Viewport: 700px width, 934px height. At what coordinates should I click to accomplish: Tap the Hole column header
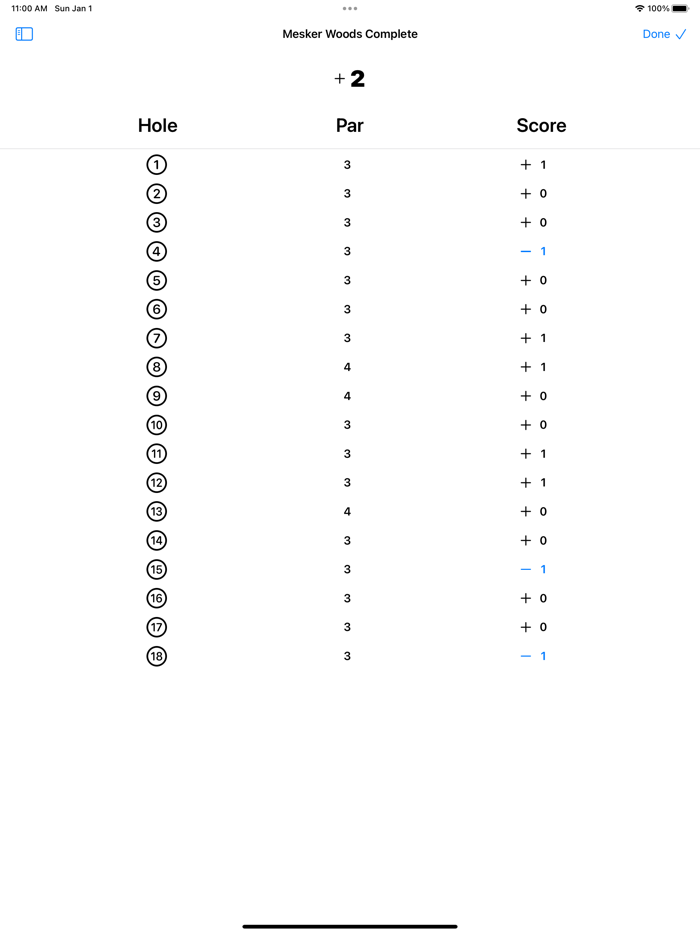[x=157, y=126]
